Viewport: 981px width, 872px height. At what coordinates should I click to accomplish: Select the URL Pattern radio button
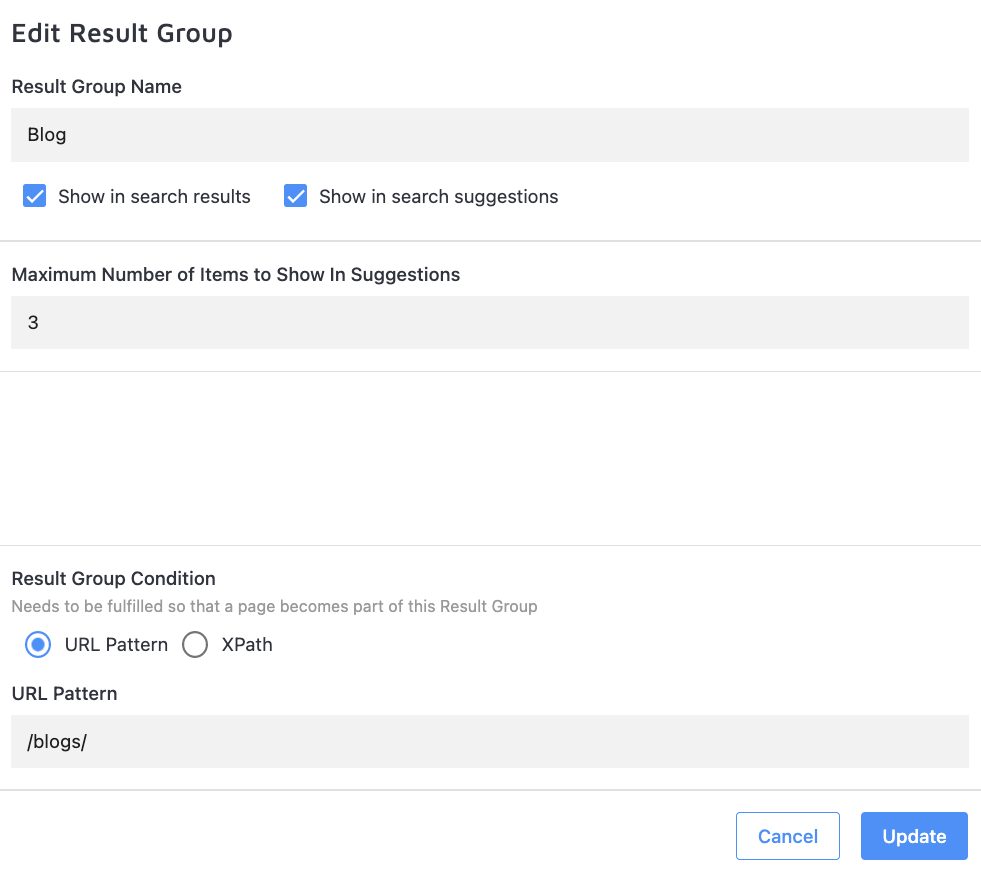point(38,645)
